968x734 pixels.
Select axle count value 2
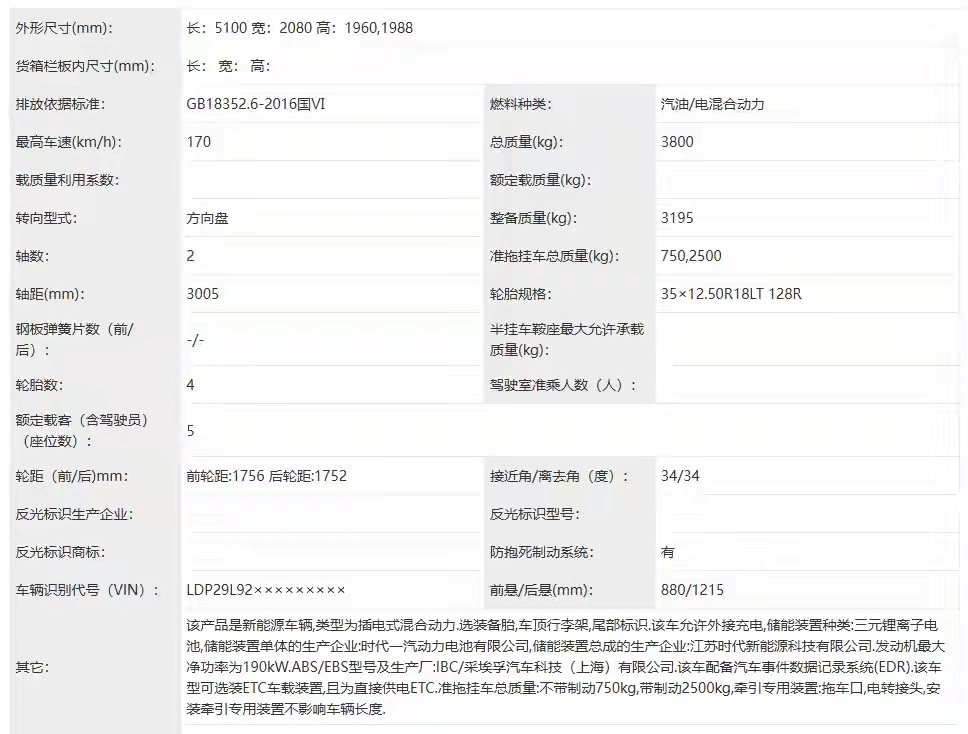(x=190, y=256)
